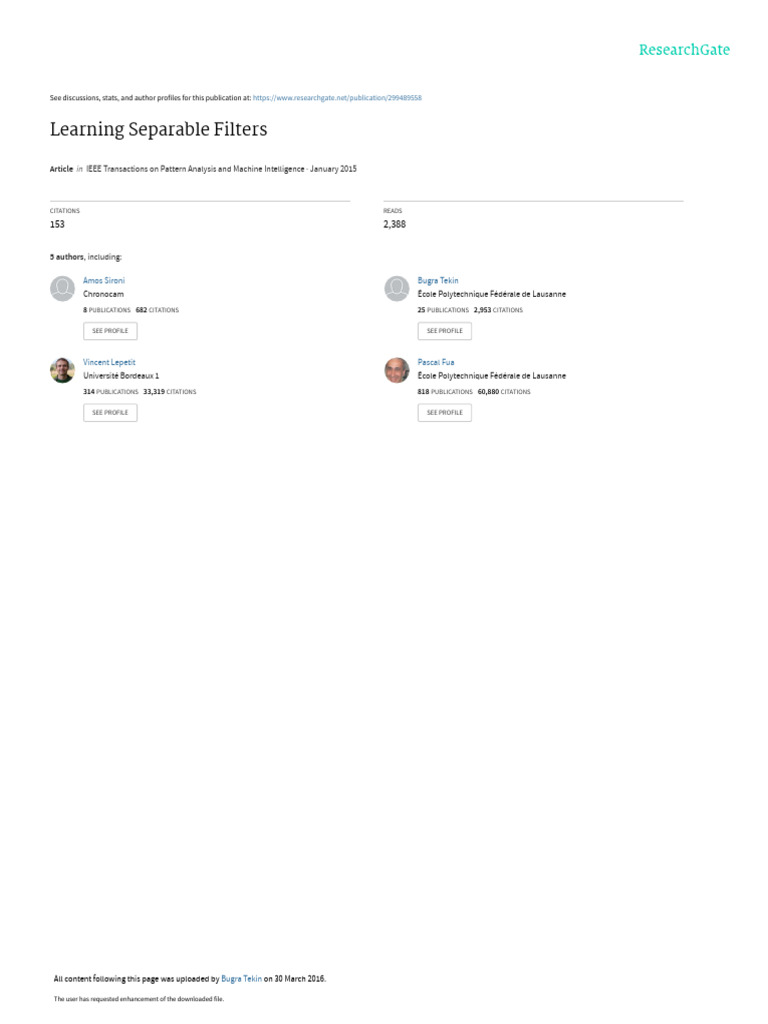The width and height of the screenshot is (768, 1024).
Task: Click the 2,388 reads count
Action: tap(394, 224)
